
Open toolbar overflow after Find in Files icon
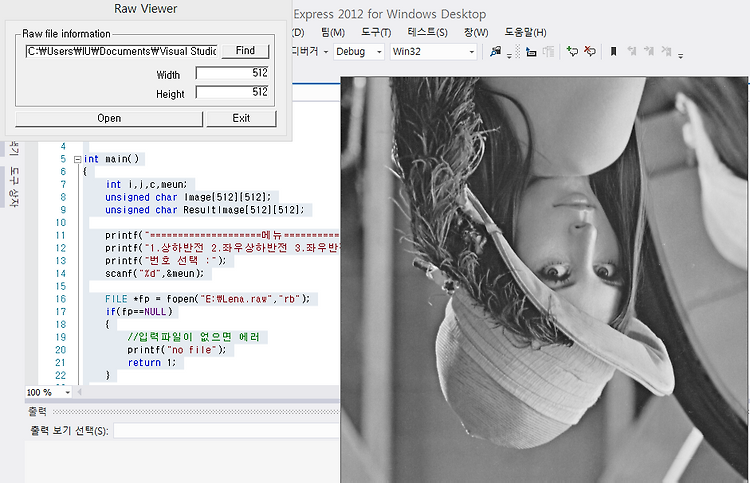point(509,55)
